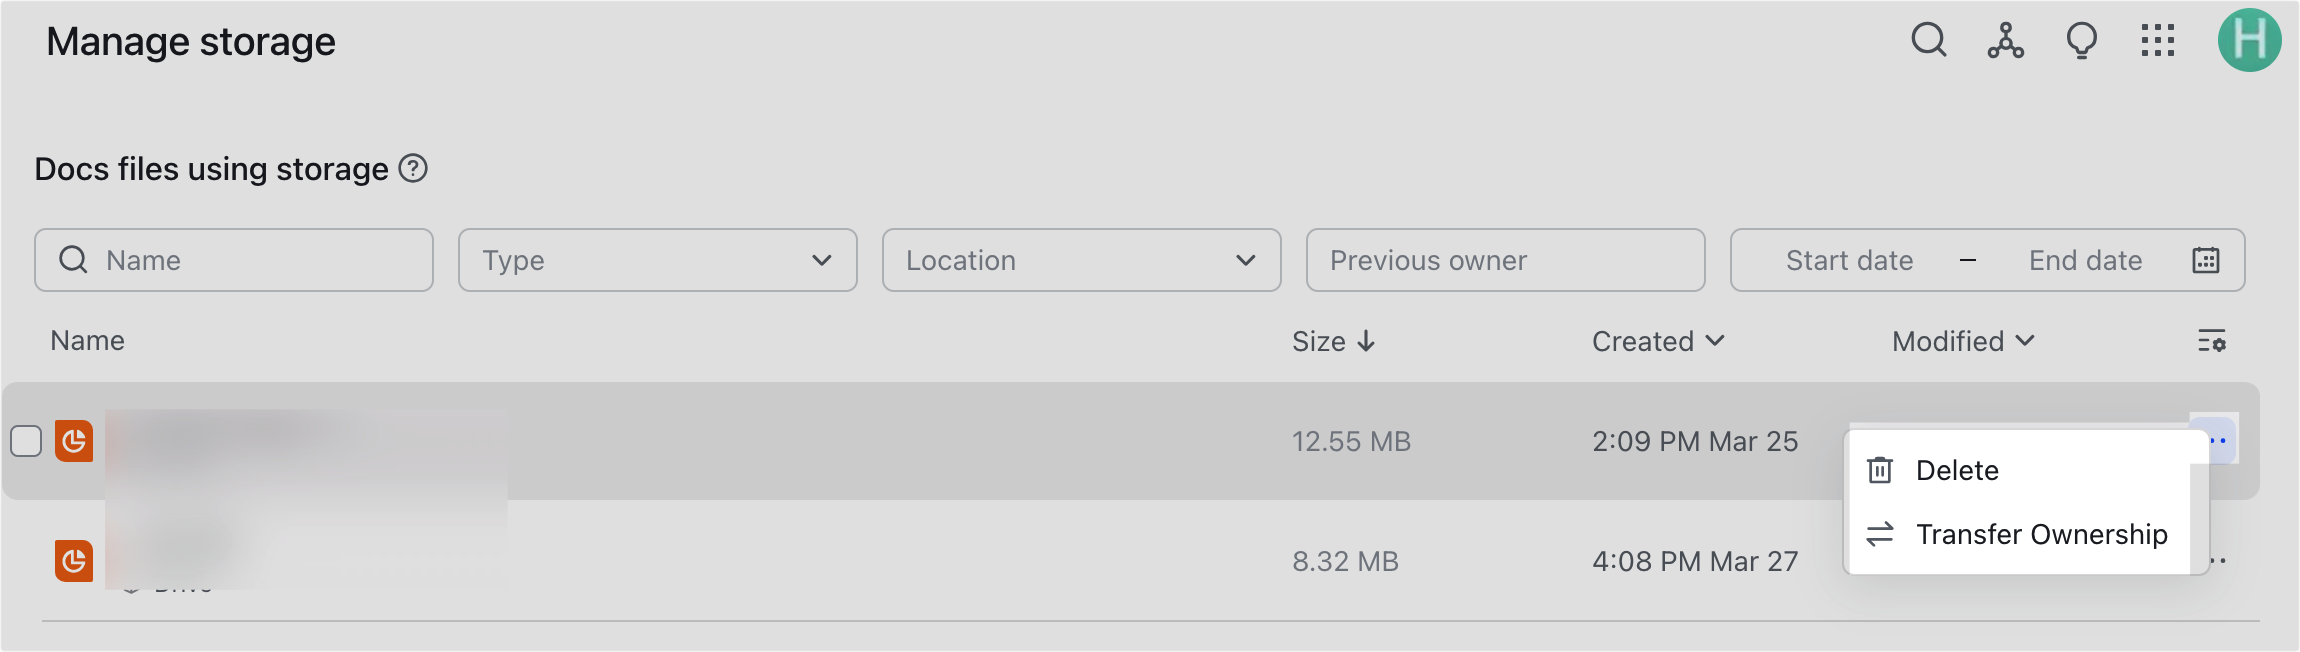Click the trash icon next to Delete
The image size is (2300, 652).
[x=1881, y=470]
